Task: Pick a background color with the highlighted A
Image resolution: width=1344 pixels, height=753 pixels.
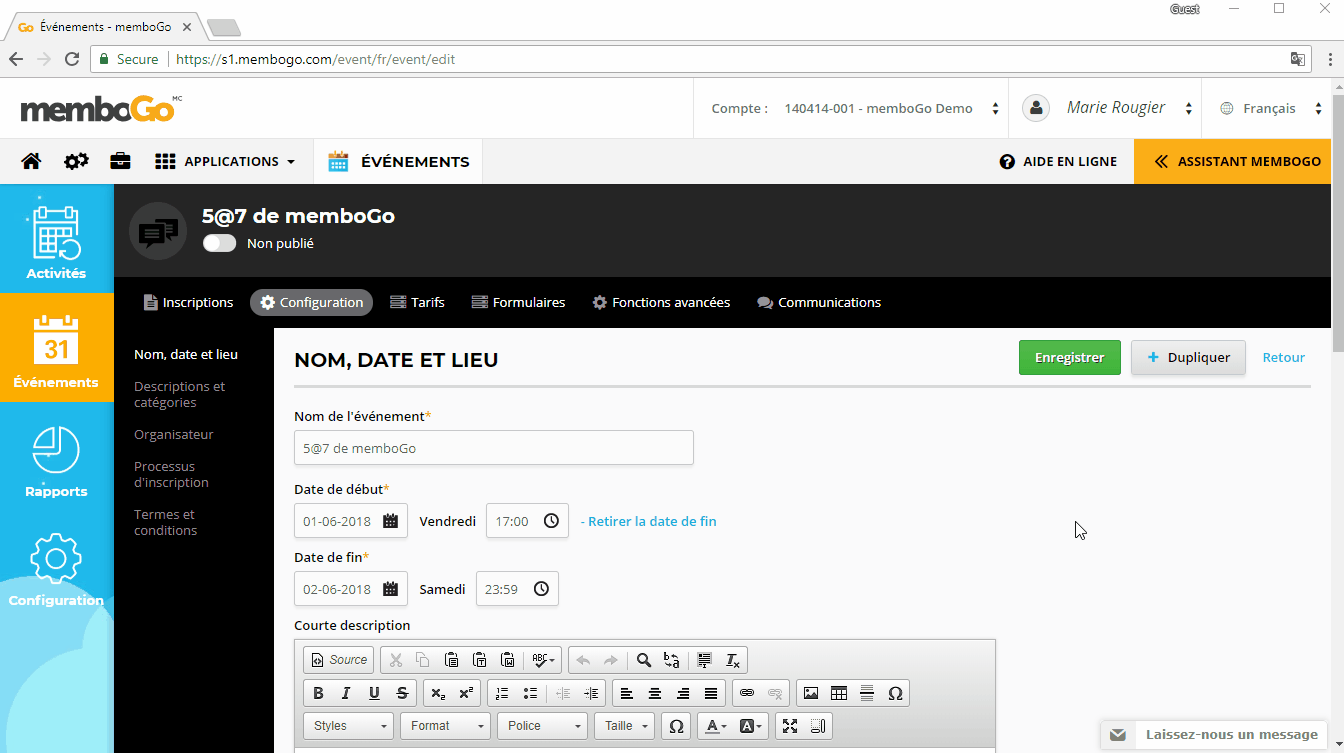Action: pyautogui.click(x=750, y=726)
